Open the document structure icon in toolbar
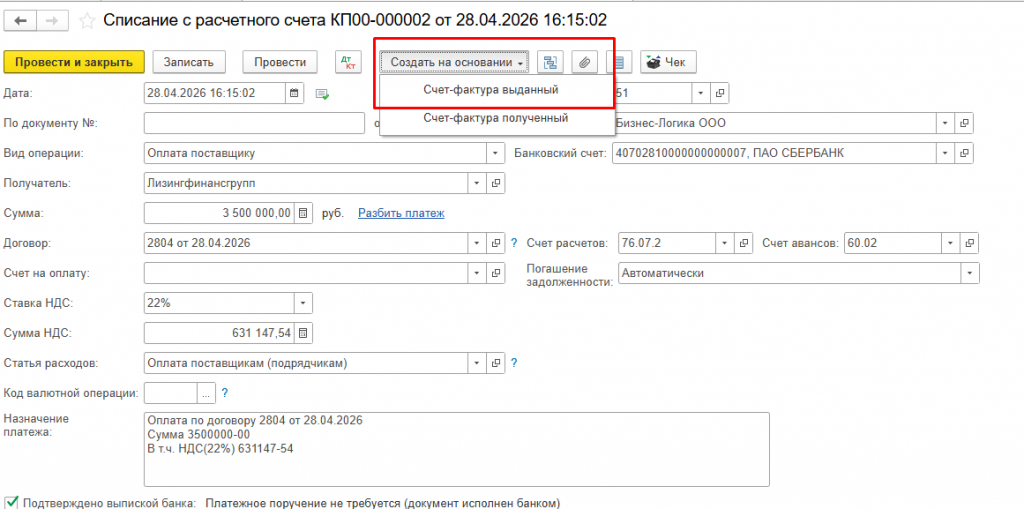Screen dimensions: 1024x509 (550, 62)
